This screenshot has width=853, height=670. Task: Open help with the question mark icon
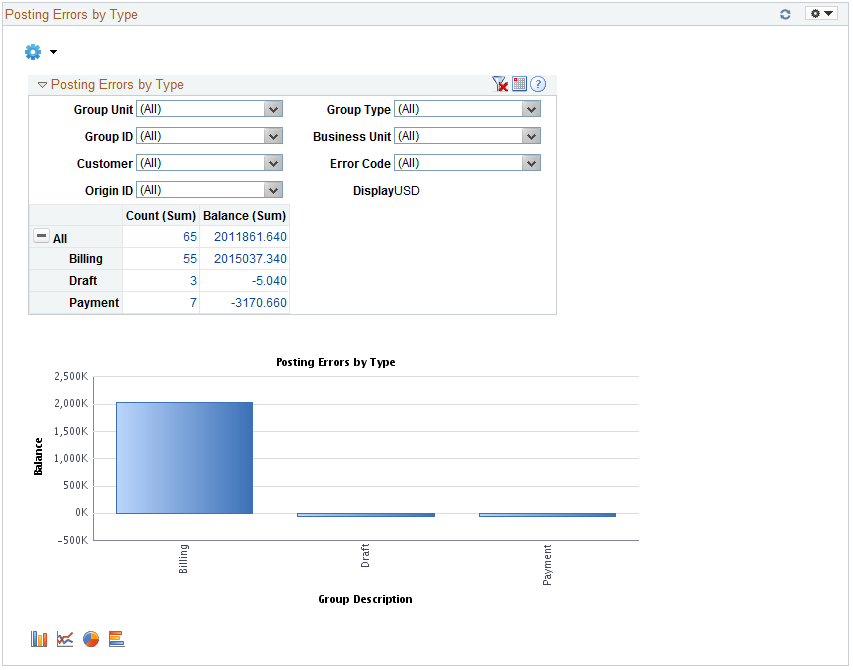538,84
